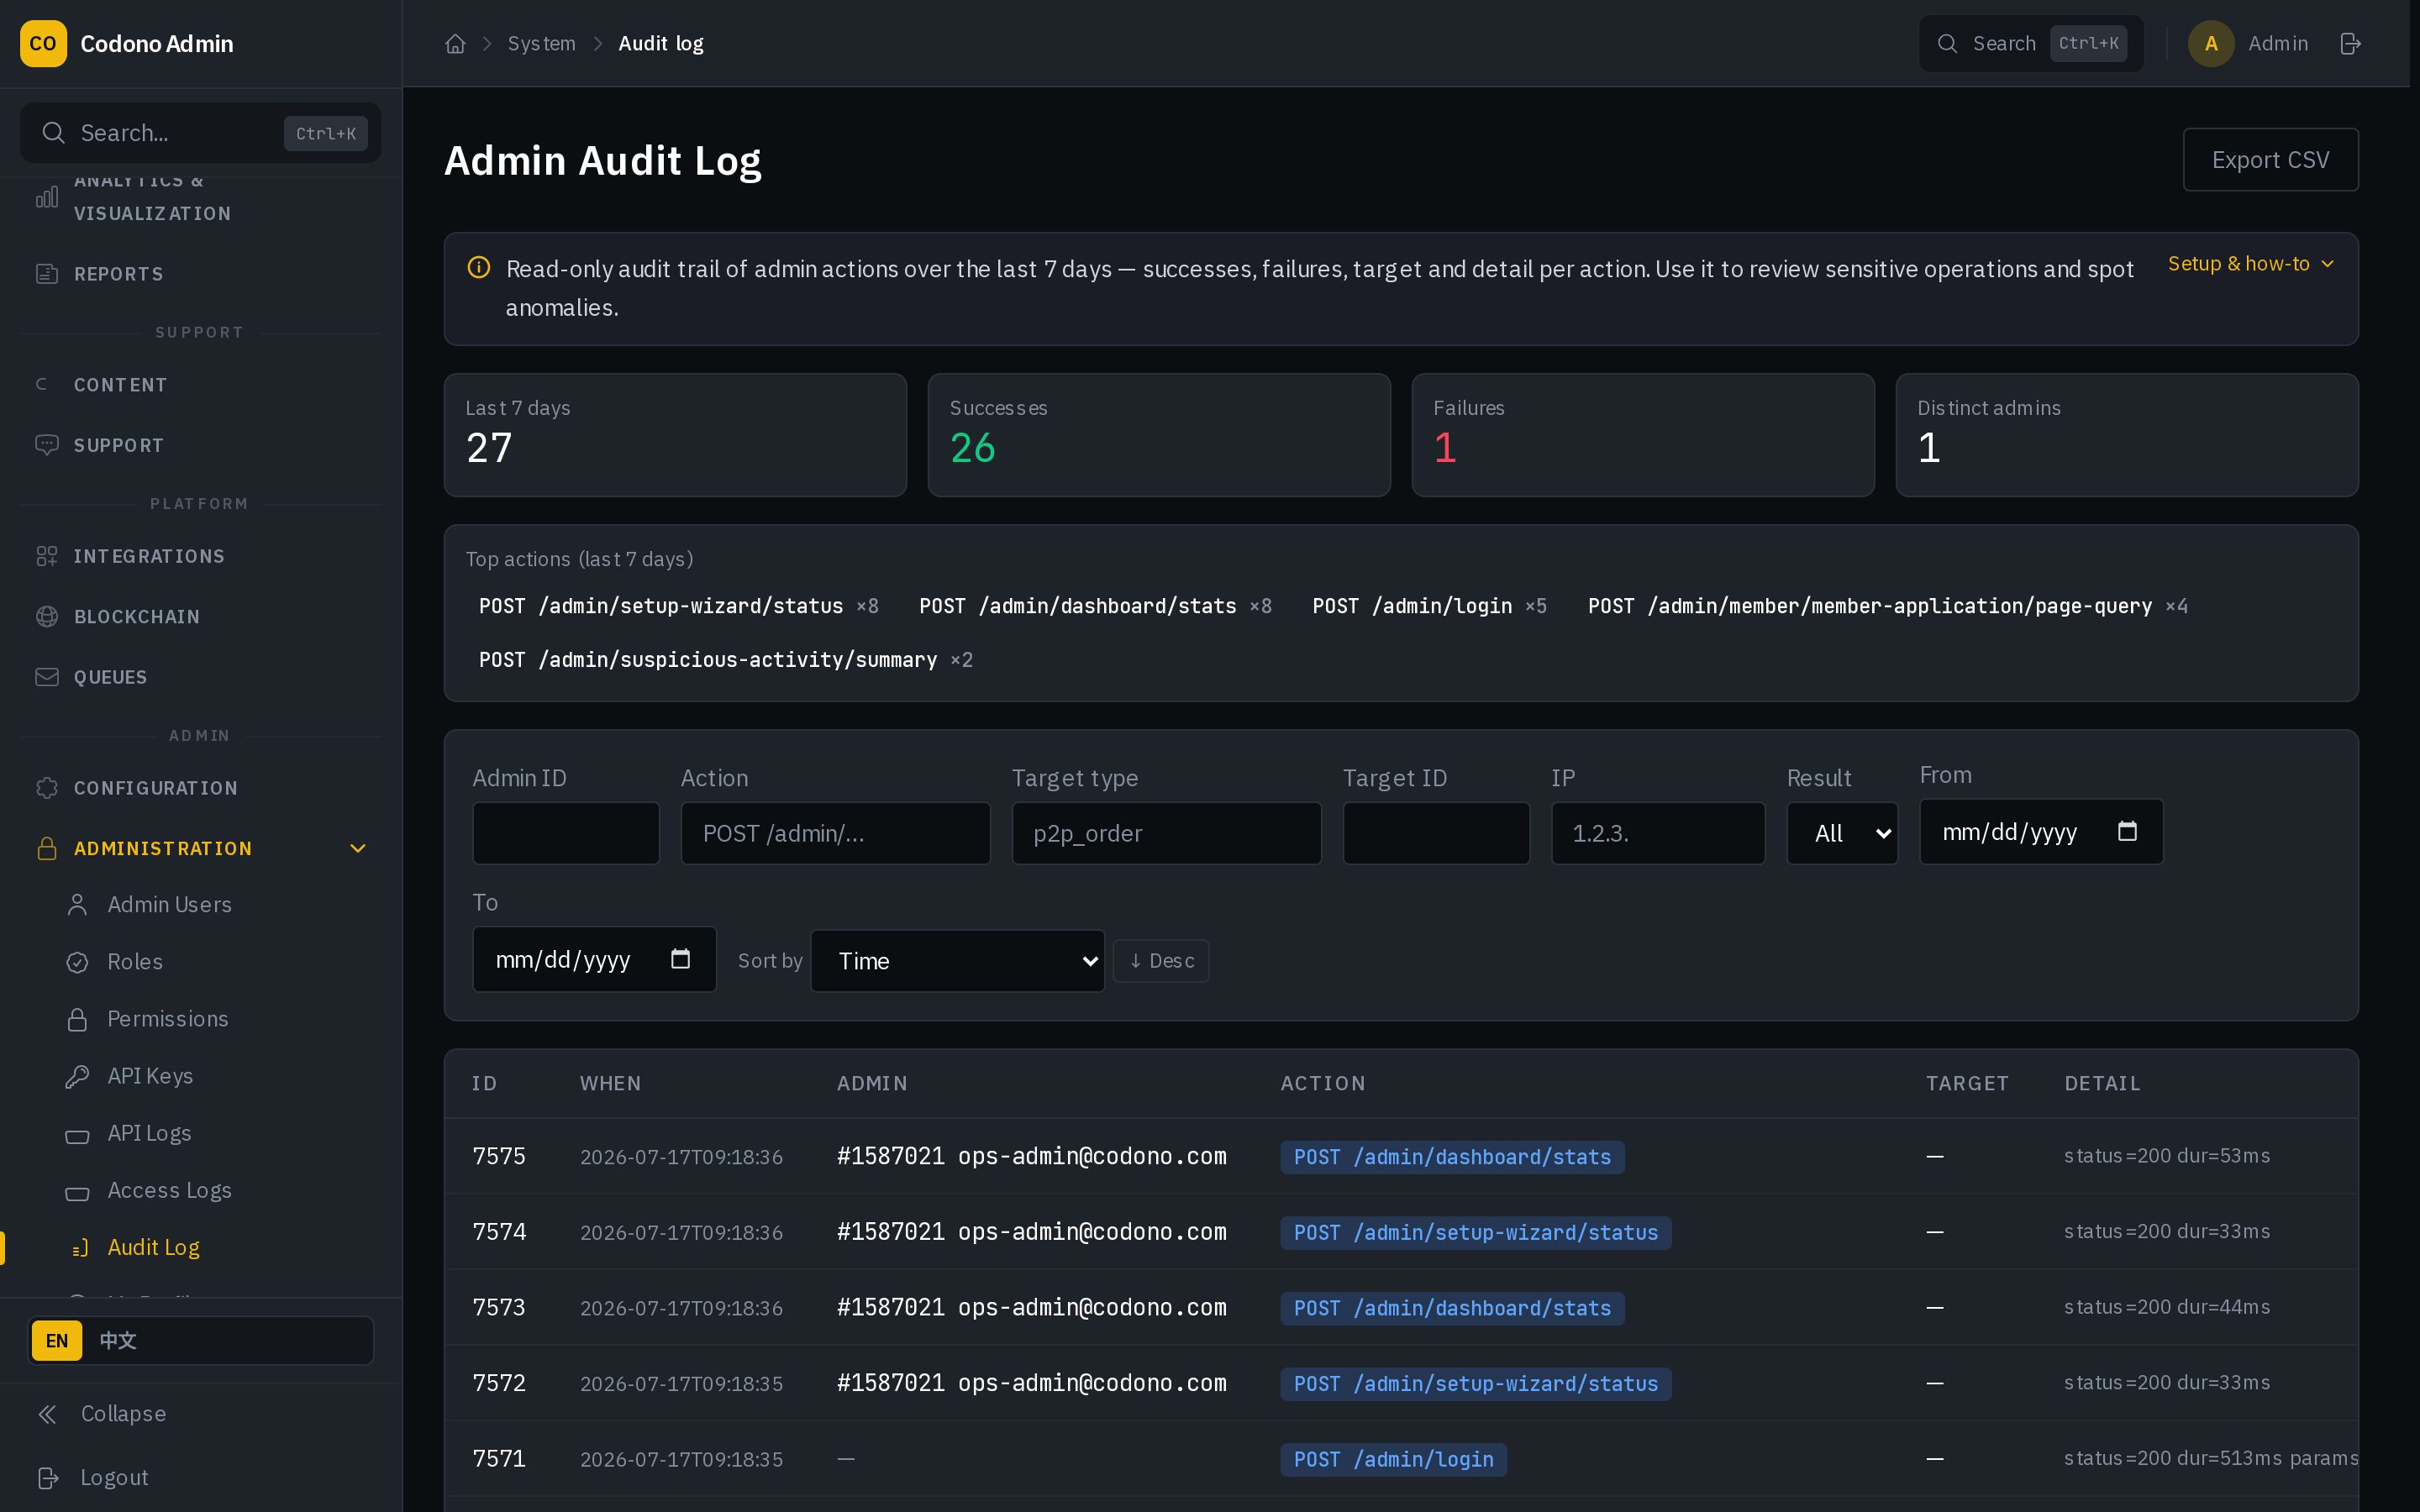Click the API Keys key icon
This screenshot has height=1512, width=2420.
click(x=77, y=1076)
